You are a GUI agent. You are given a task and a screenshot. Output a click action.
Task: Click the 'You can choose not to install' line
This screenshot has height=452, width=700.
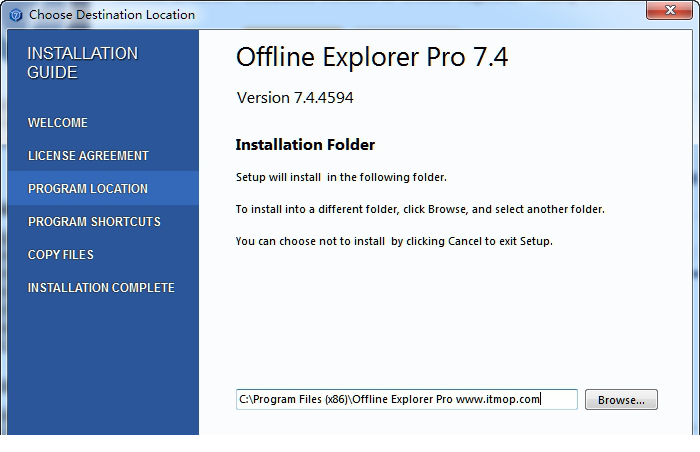point(394,241)
